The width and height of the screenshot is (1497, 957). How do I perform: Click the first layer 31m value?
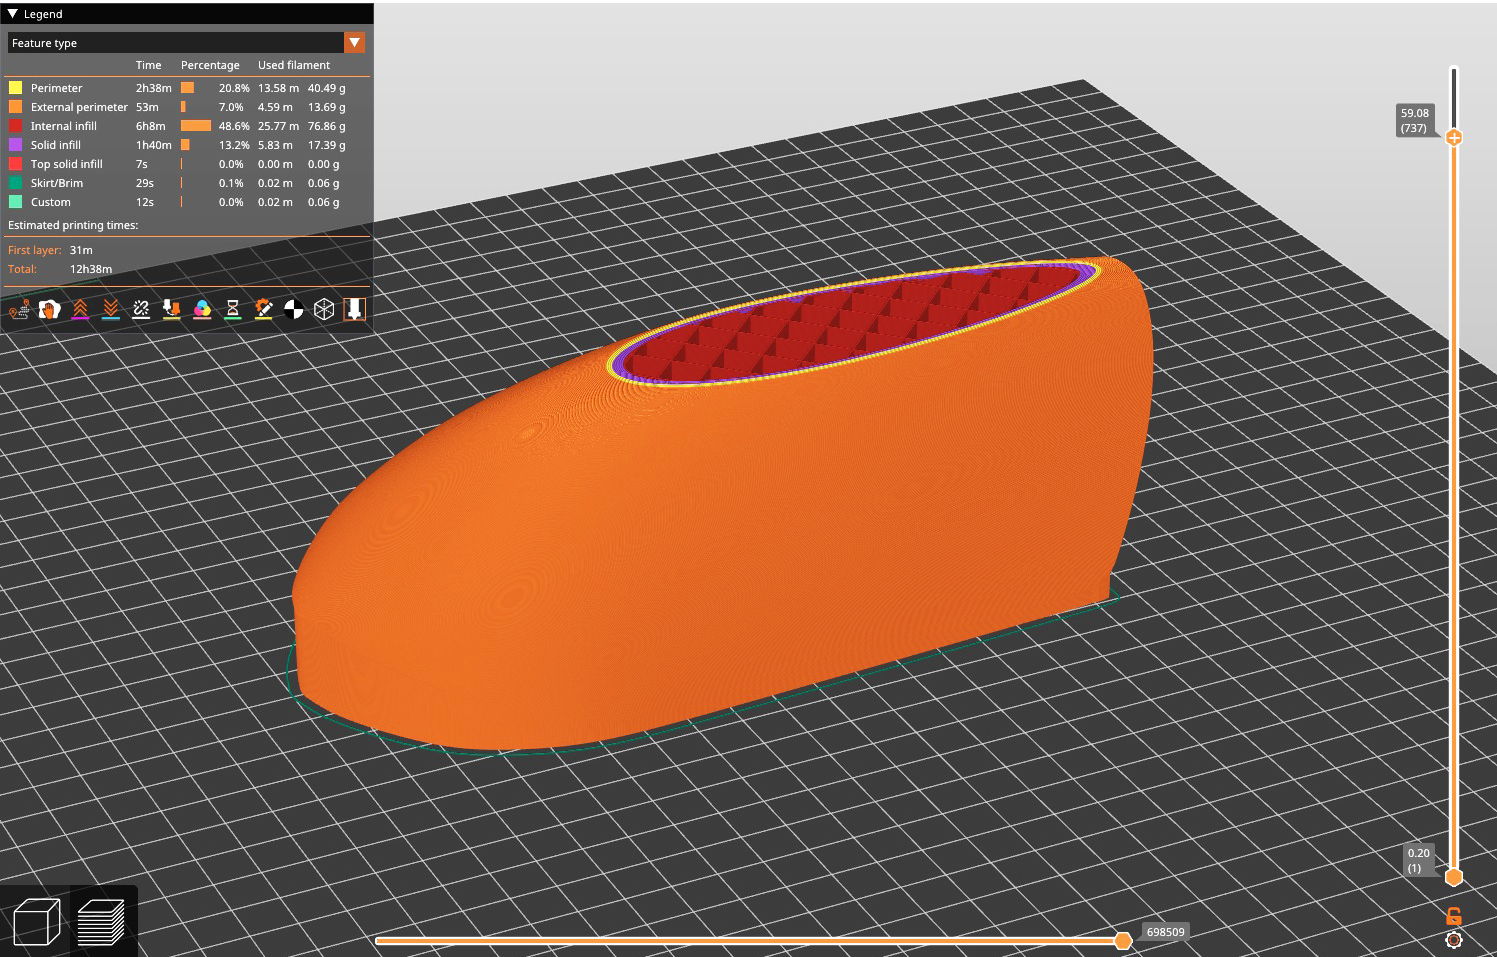(81, 250)
